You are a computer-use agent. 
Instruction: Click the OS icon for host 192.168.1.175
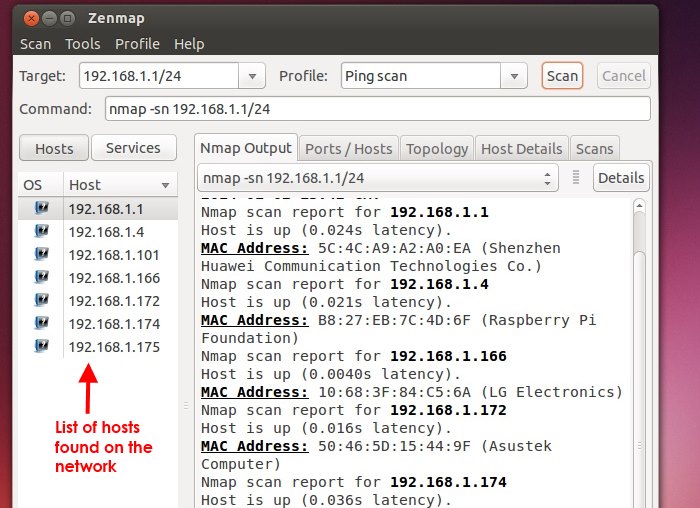(42, 346)
